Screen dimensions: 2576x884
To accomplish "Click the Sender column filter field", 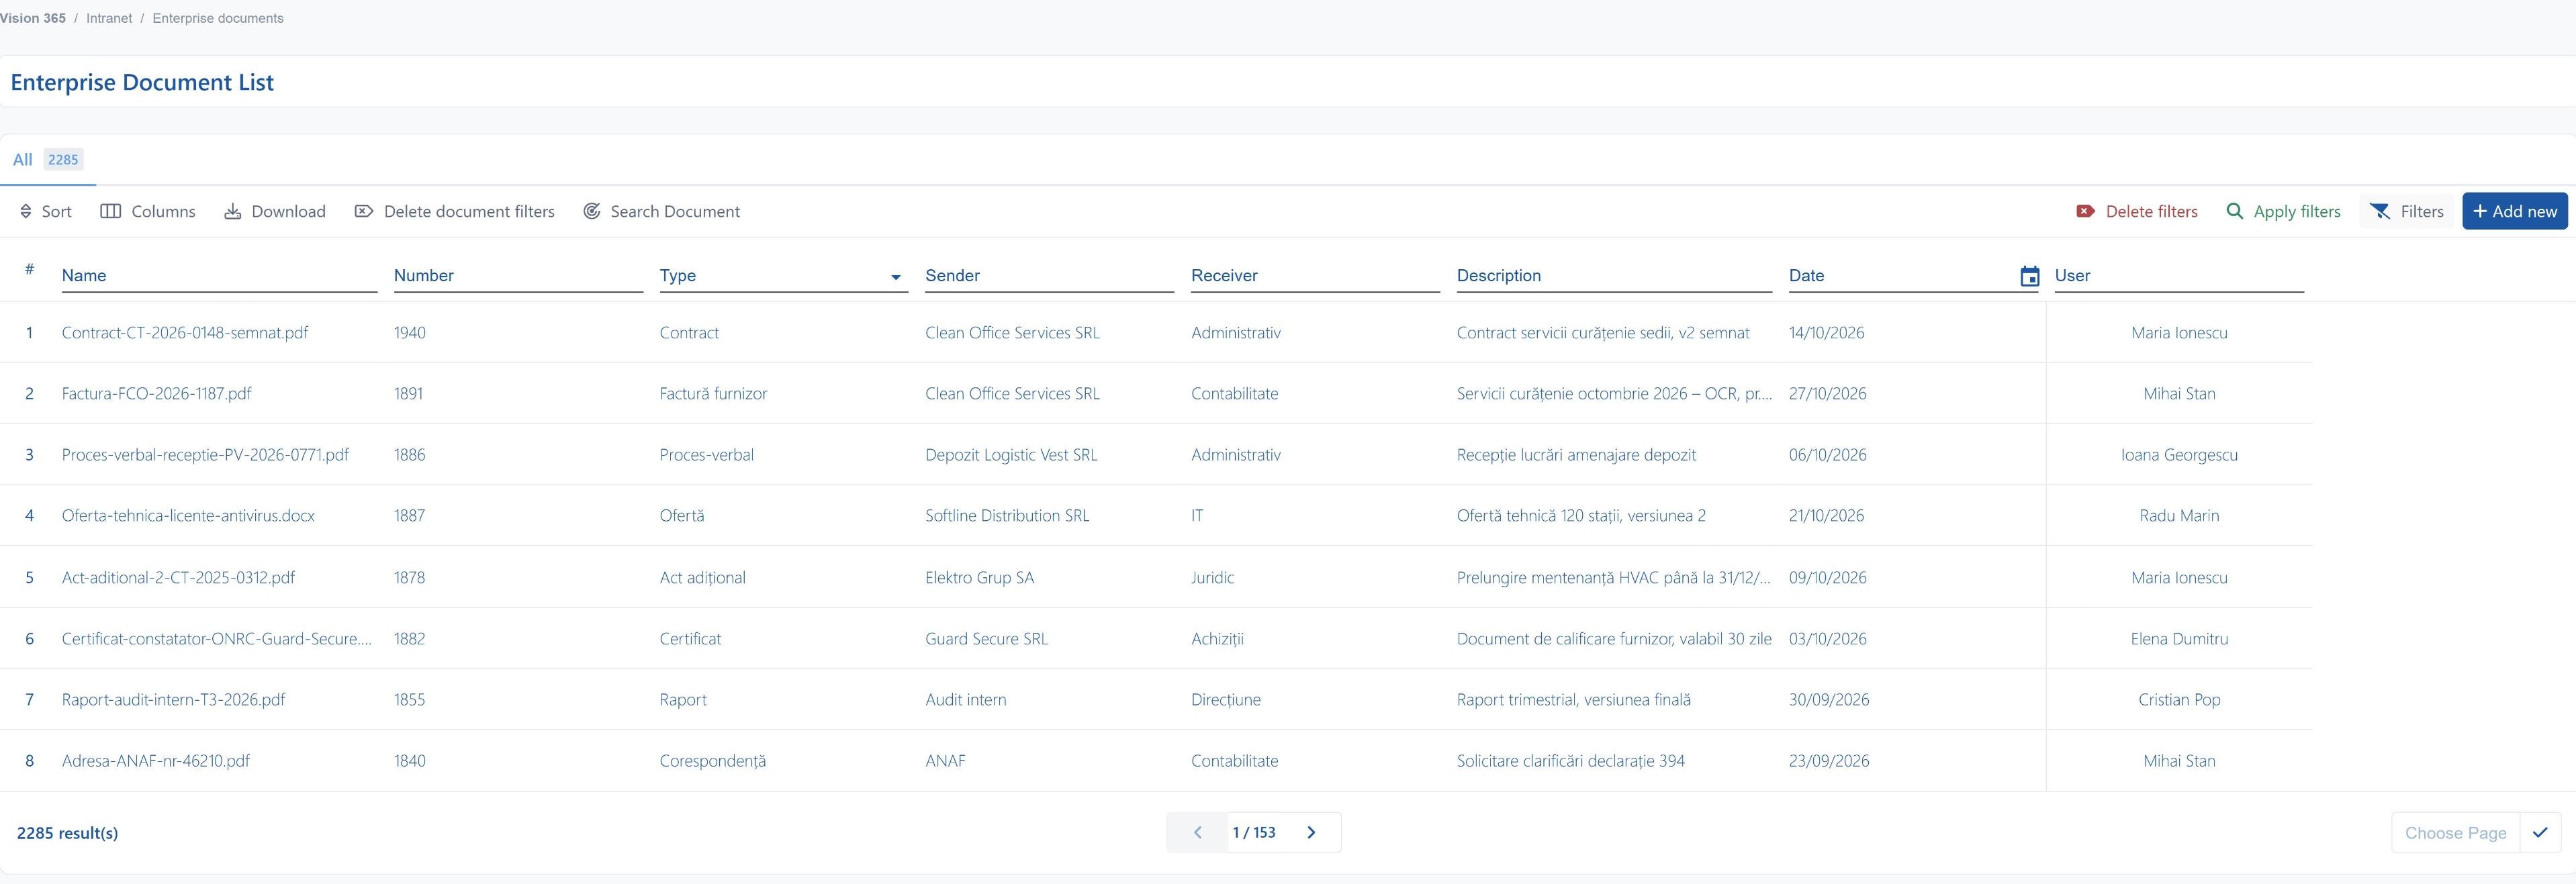I will pos(1049,275).
